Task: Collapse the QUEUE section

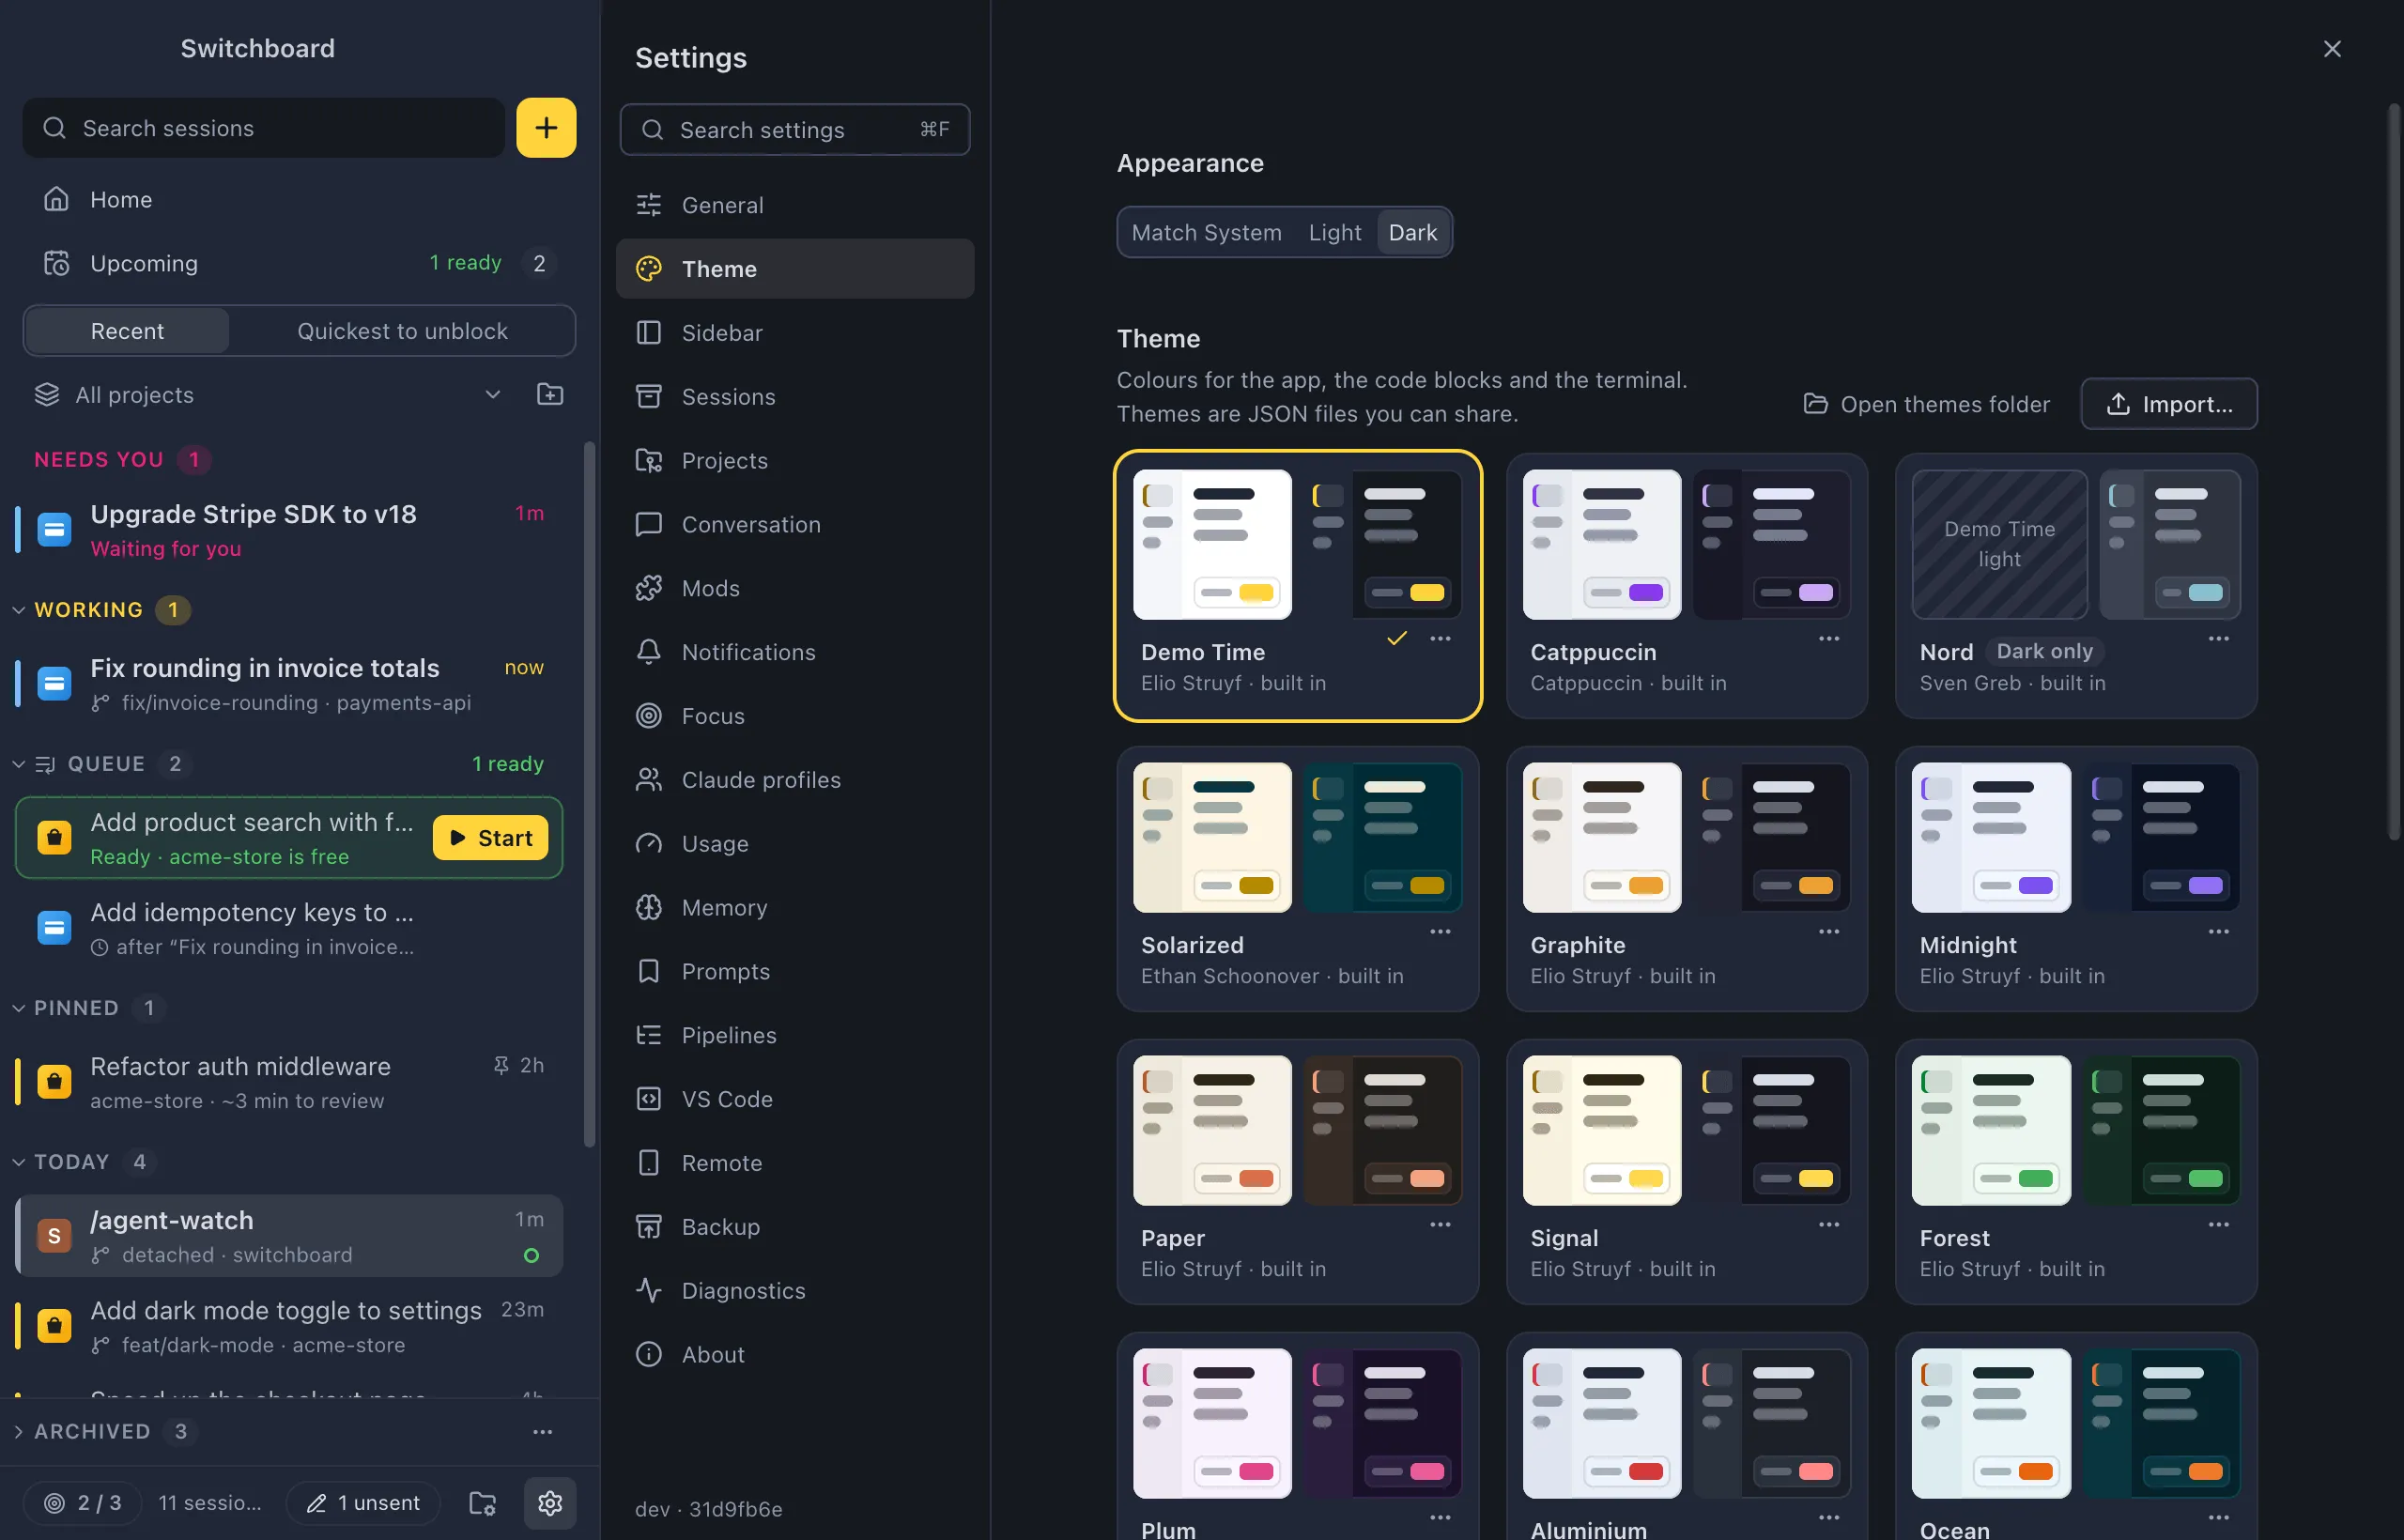Action: point(18,764)
